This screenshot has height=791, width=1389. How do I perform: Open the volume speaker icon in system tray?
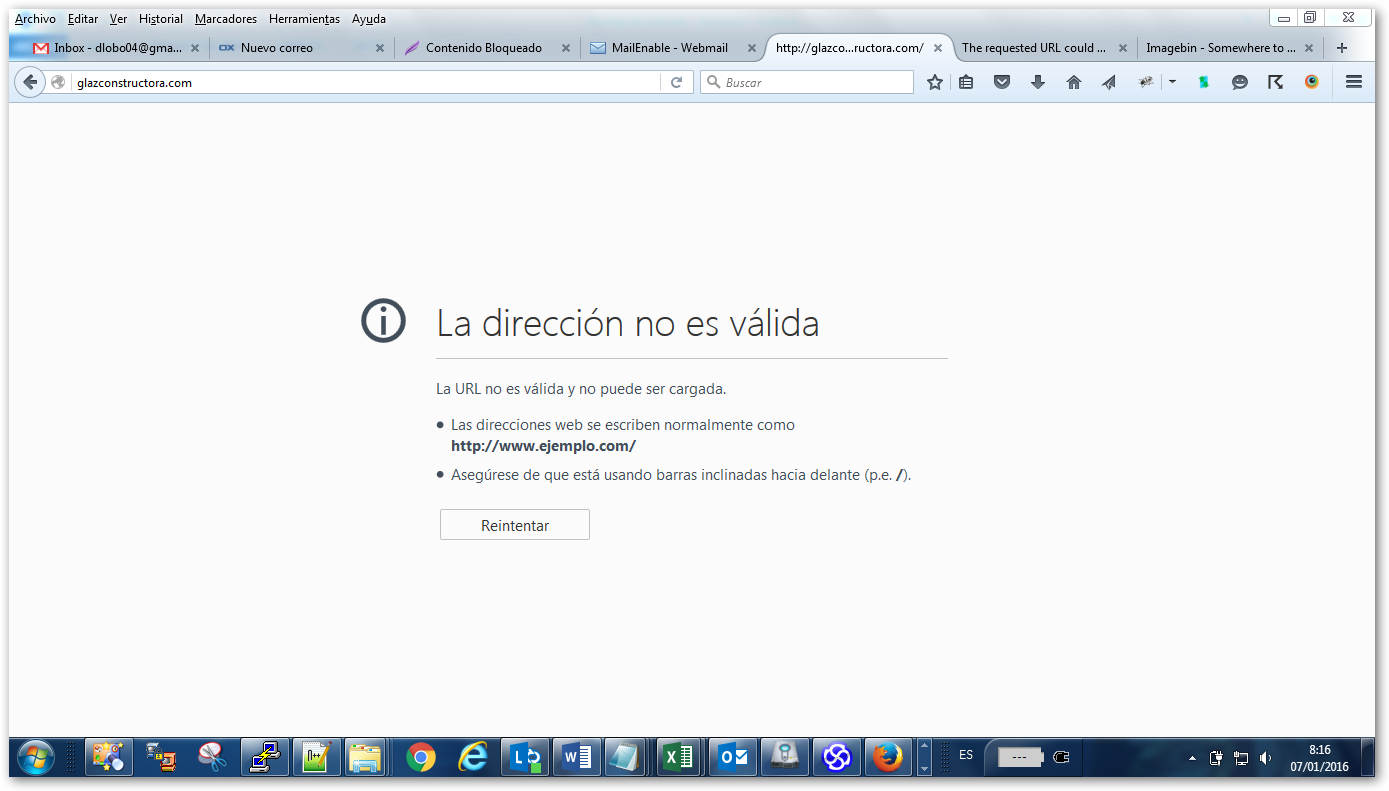(1266, 758)
